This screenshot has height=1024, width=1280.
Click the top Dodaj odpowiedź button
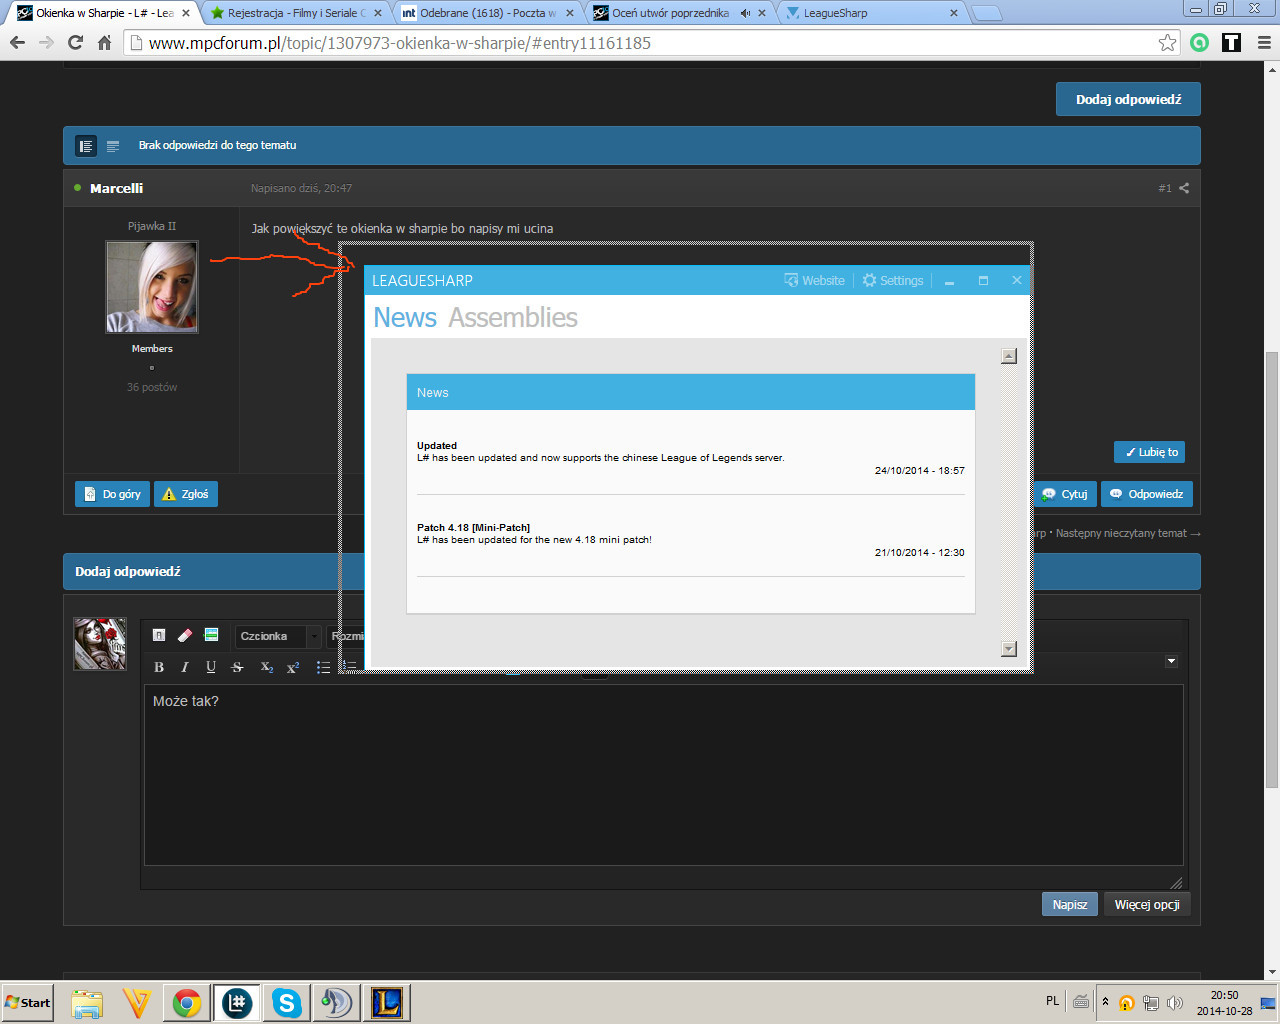pos(1128,99)
